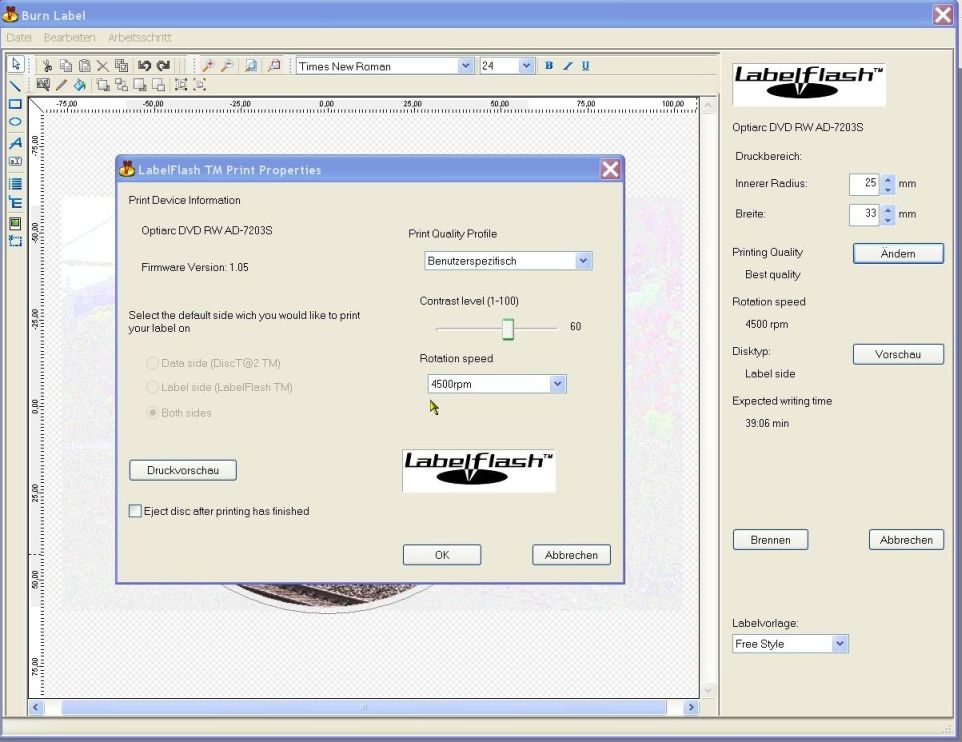
Task: Select the ellipse drawing tool
Action: point(15,121)
